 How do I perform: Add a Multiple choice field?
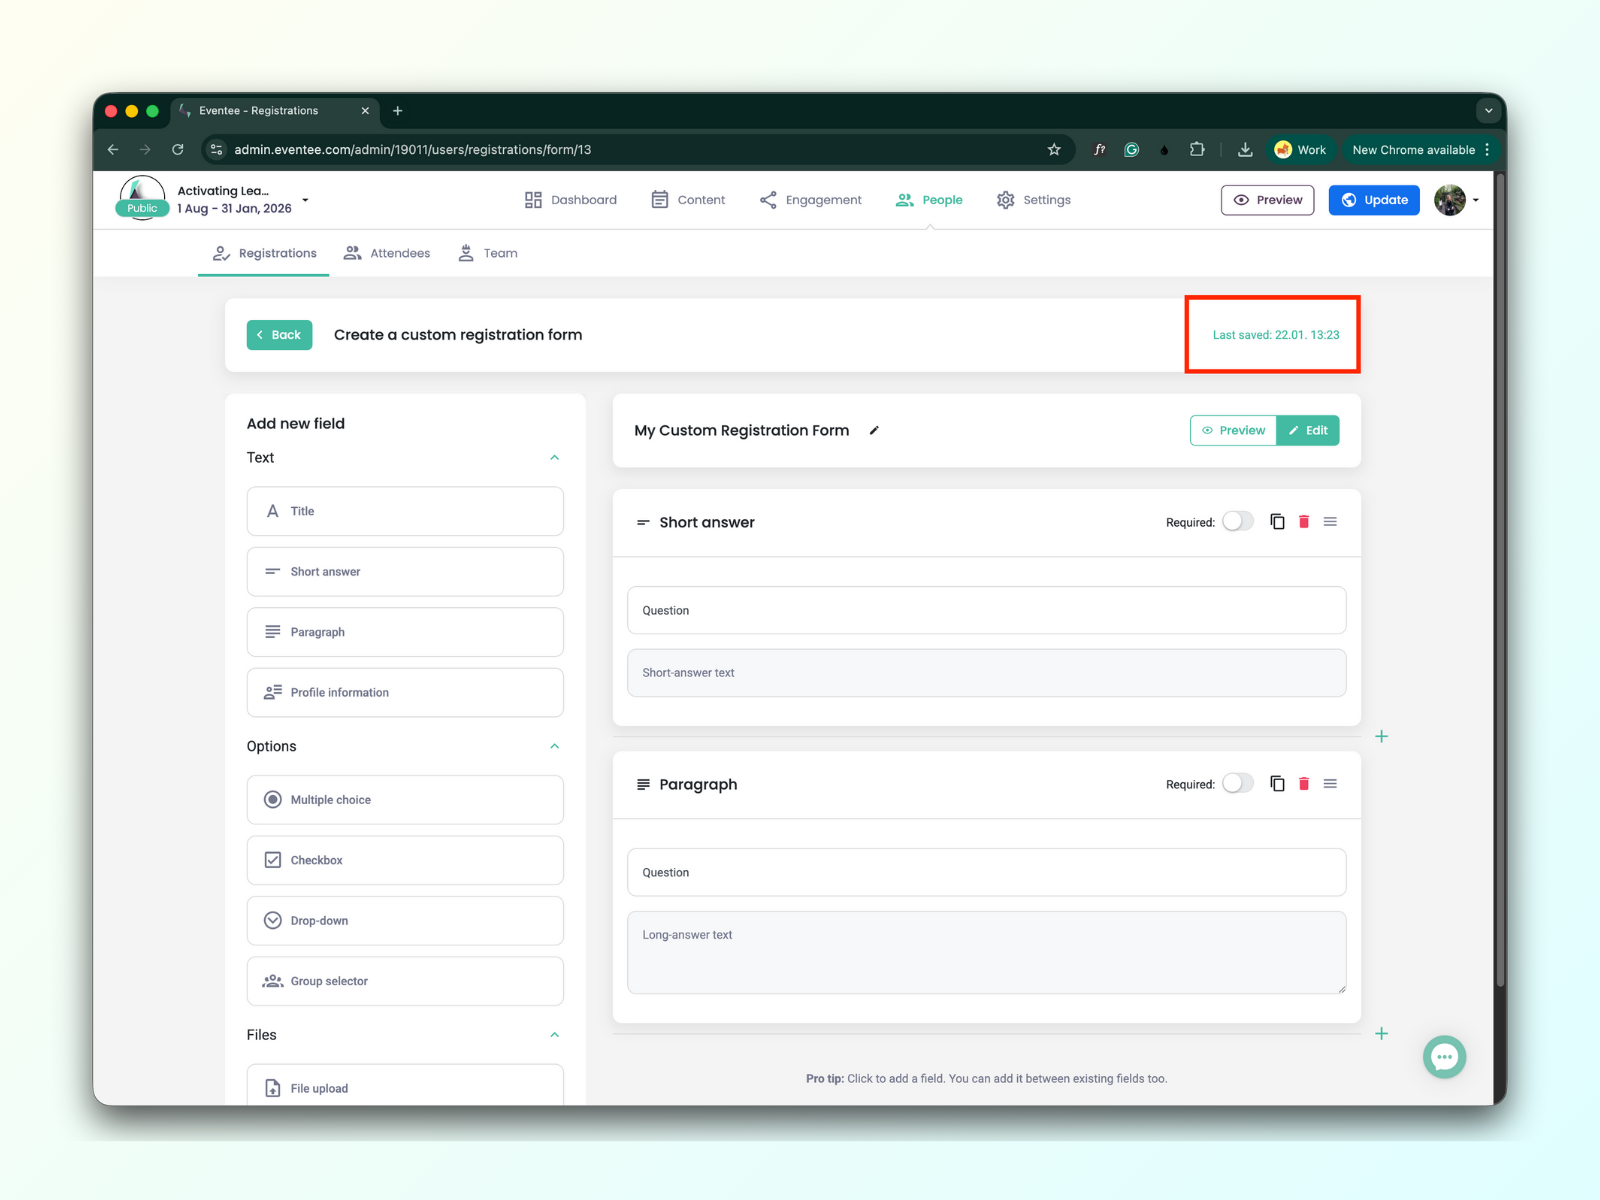click(405, 800)
